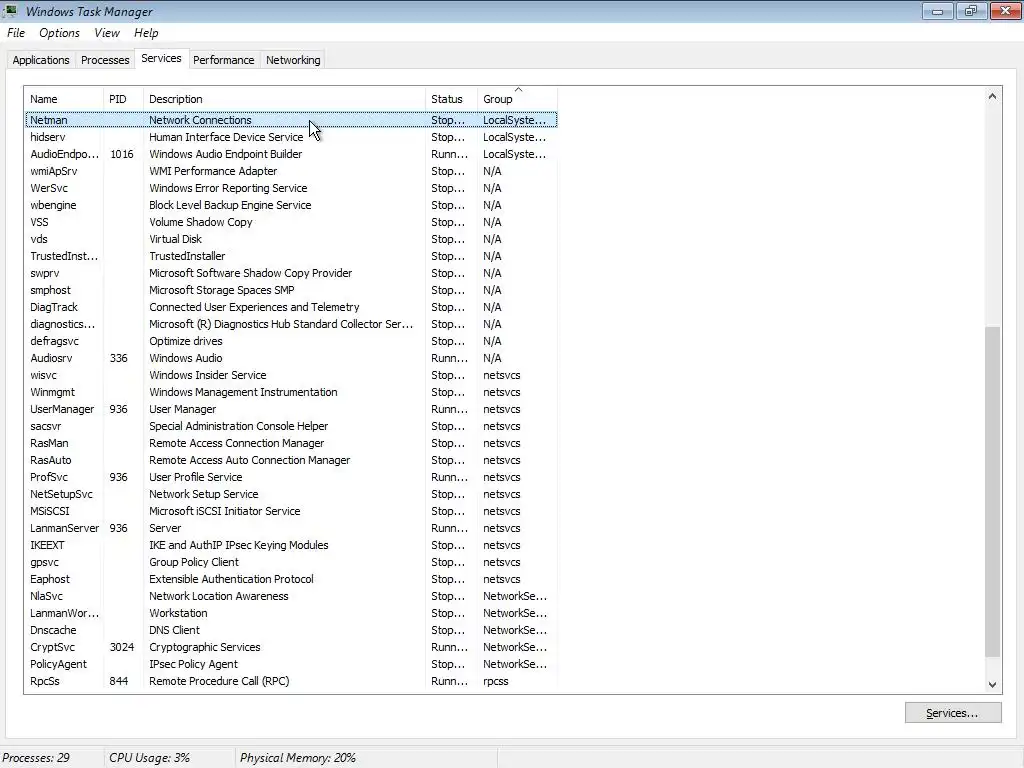Select the vds service row
1024x768 pixels.
click(291, 239)
